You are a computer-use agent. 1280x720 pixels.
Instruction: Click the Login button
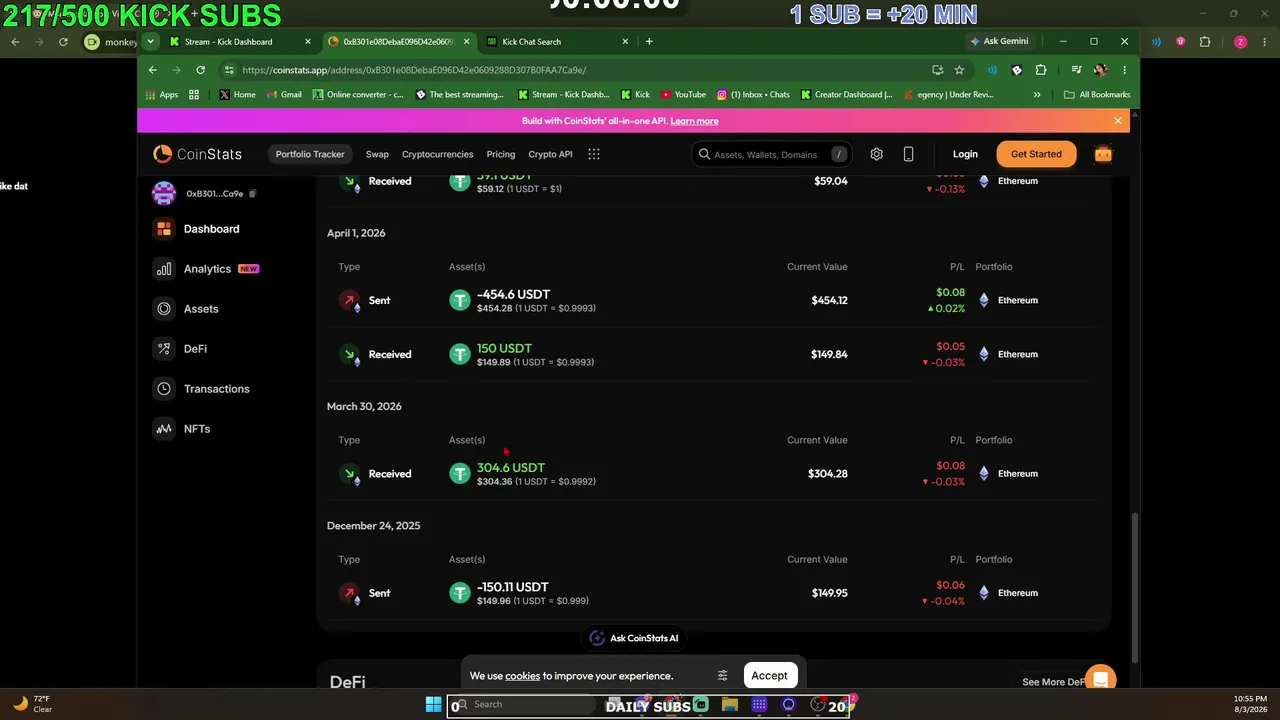[x=965, y=154]
